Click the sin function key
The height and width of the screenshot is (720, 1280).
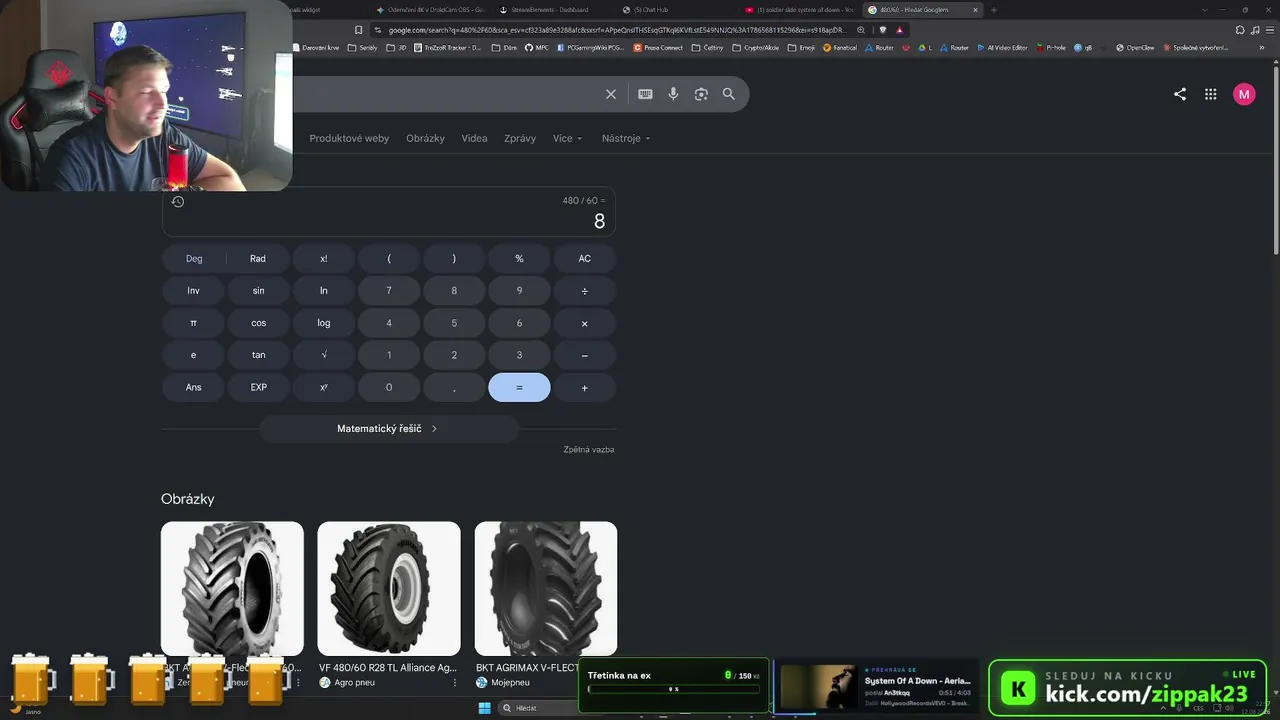coord(258,291)
